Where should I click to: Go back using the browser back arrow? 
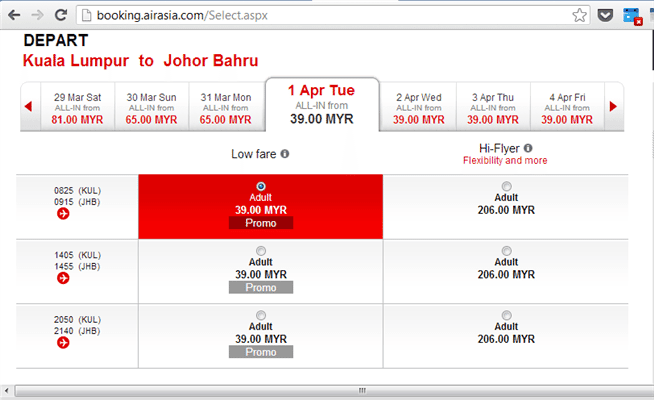[14, 15]
